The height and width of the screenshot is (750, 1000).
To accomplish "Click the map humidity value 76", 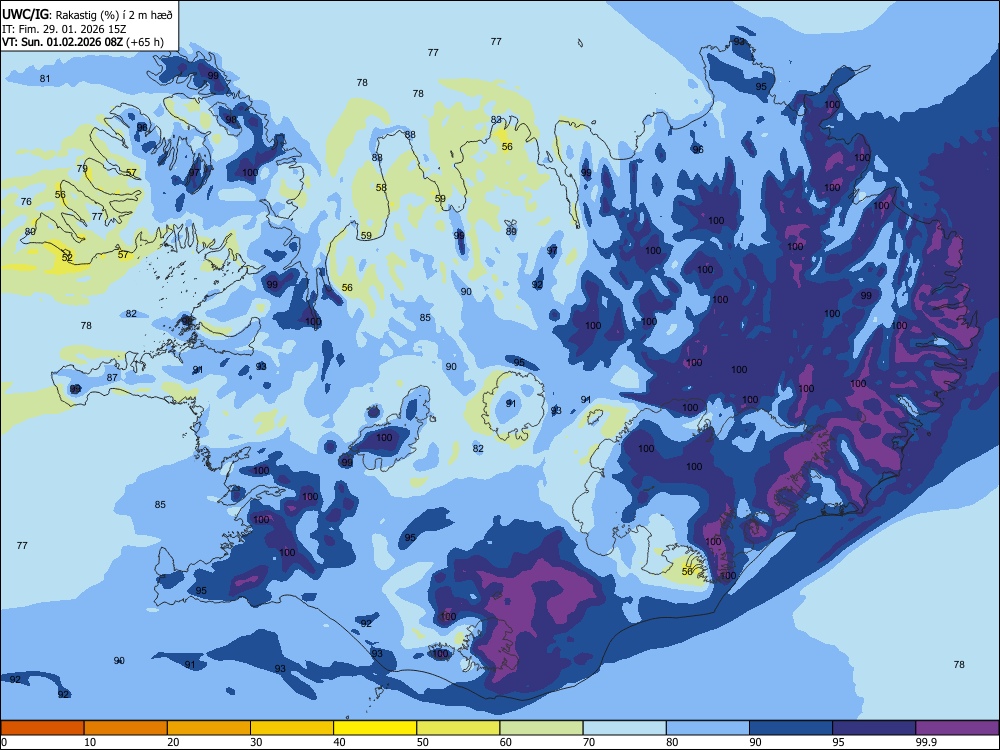I will [26, 202].
